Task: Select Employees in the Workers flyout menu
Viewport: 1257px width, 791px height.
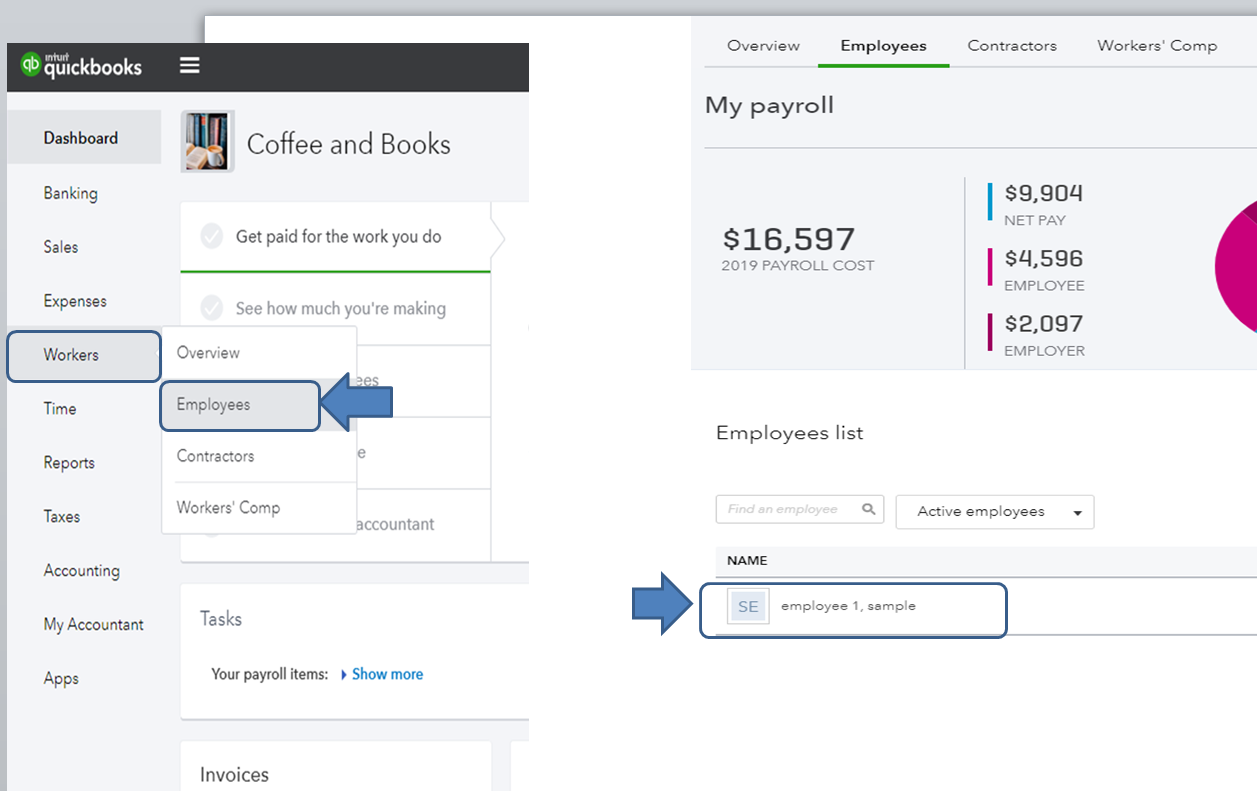Action: pyautogui.click(x=240, y=405)
